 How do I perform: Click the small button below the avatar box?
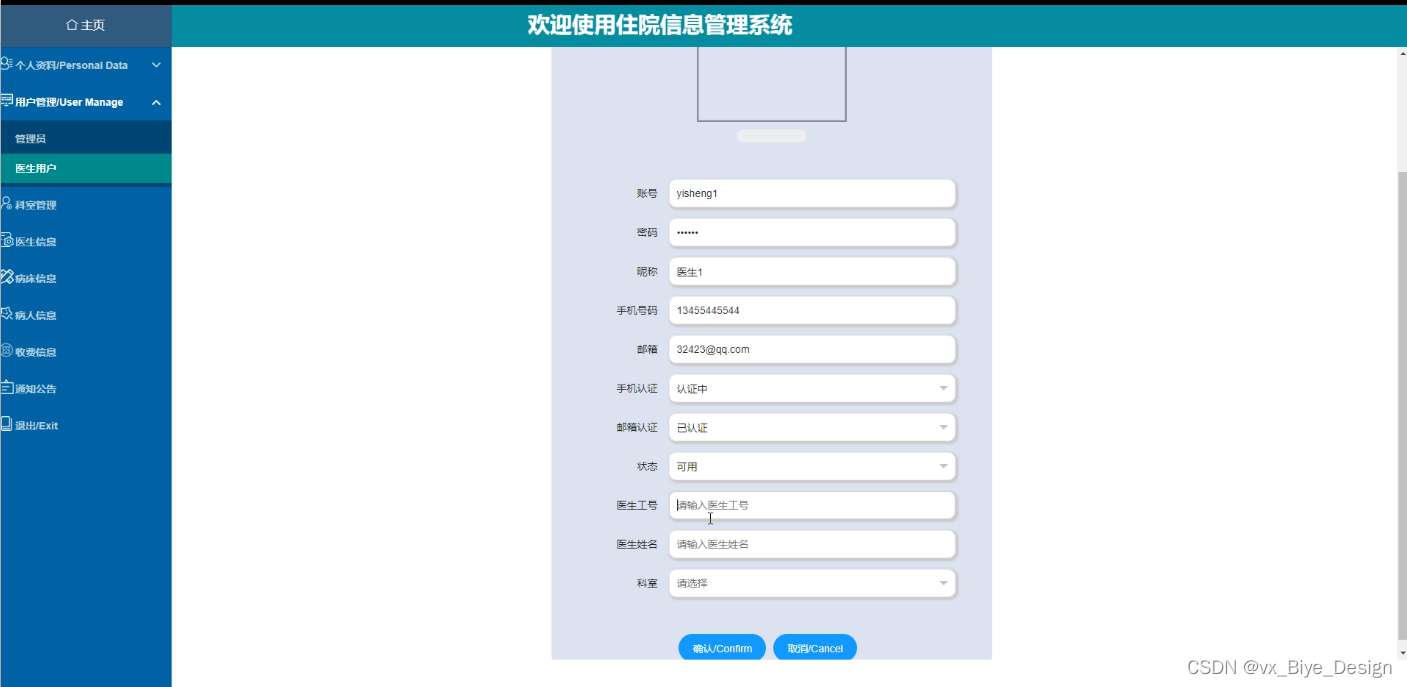[771, 136]
